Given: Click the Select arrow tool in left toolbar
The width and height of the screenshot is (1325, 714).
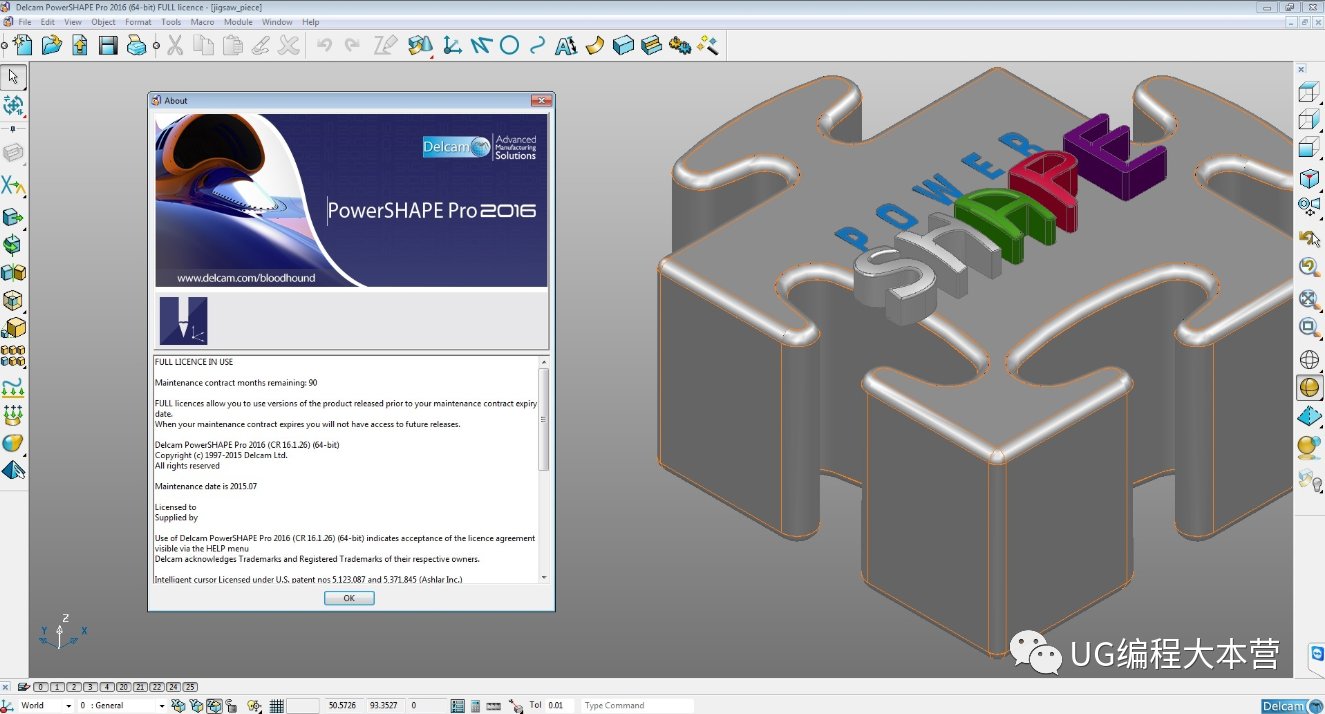Looking at the screenshot, I should (x=13, y=76).
